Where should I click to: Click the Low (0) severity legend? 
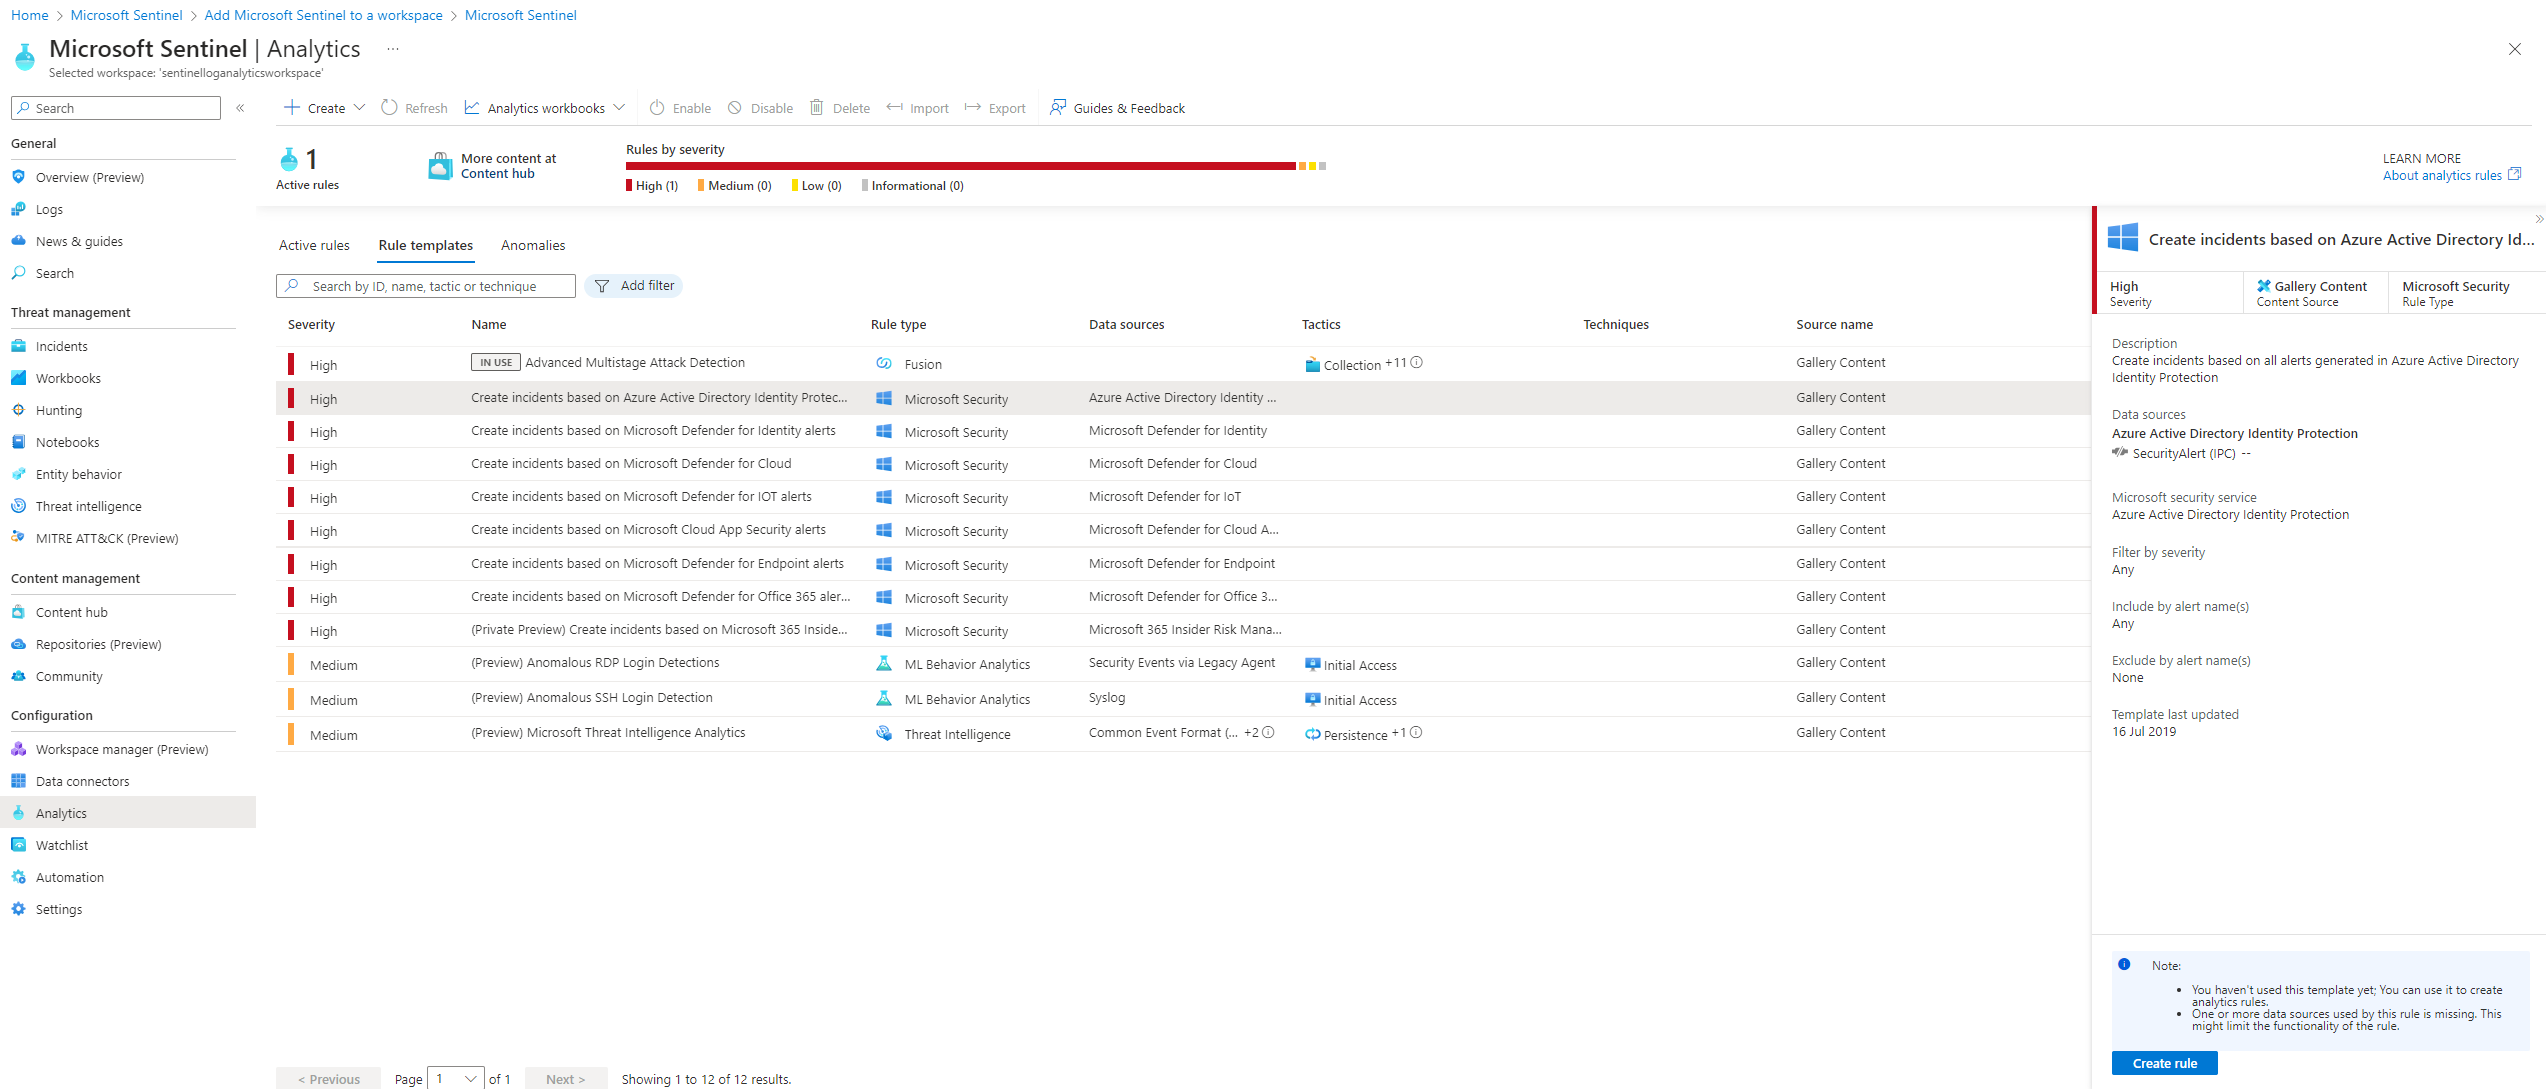pos(816,186)
